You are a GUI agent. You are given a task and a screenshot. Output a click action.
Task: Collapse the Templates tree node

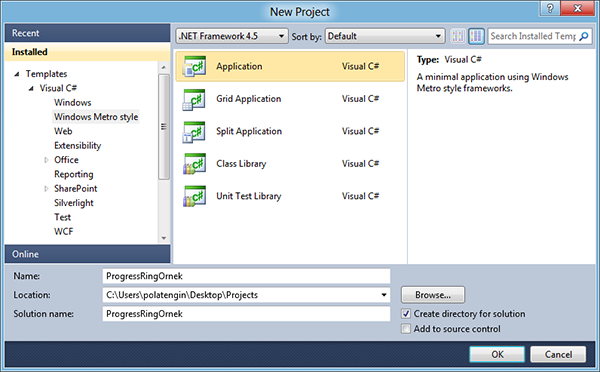click(x=17, y=74)
